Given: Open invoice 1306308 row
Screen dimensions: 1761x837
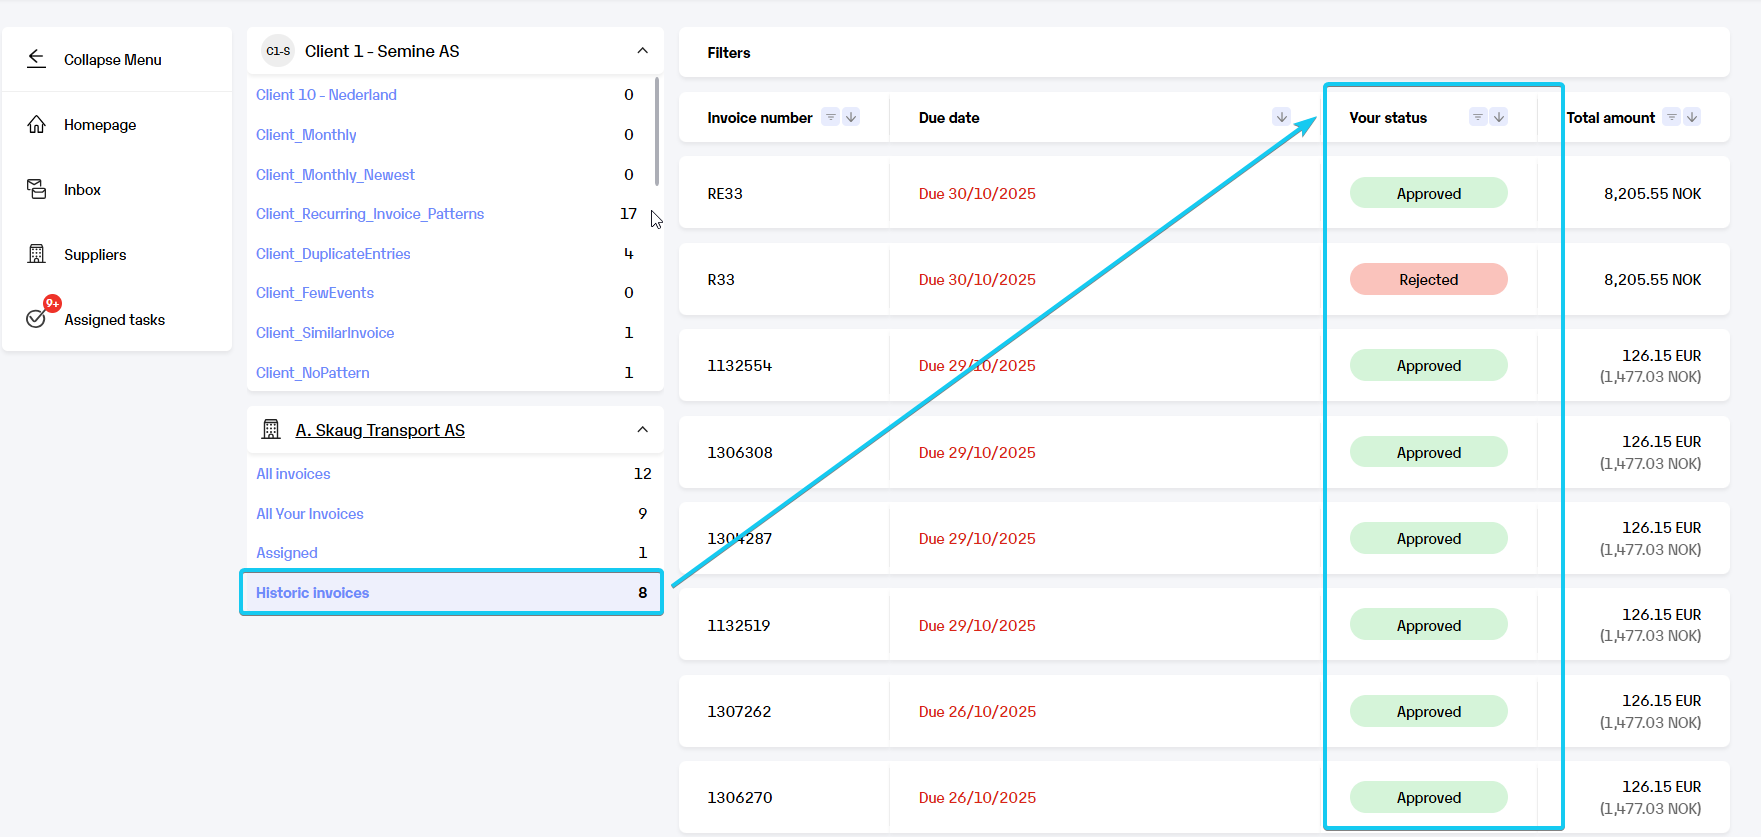Looking at the screenshot, I should coord(1204,452).
